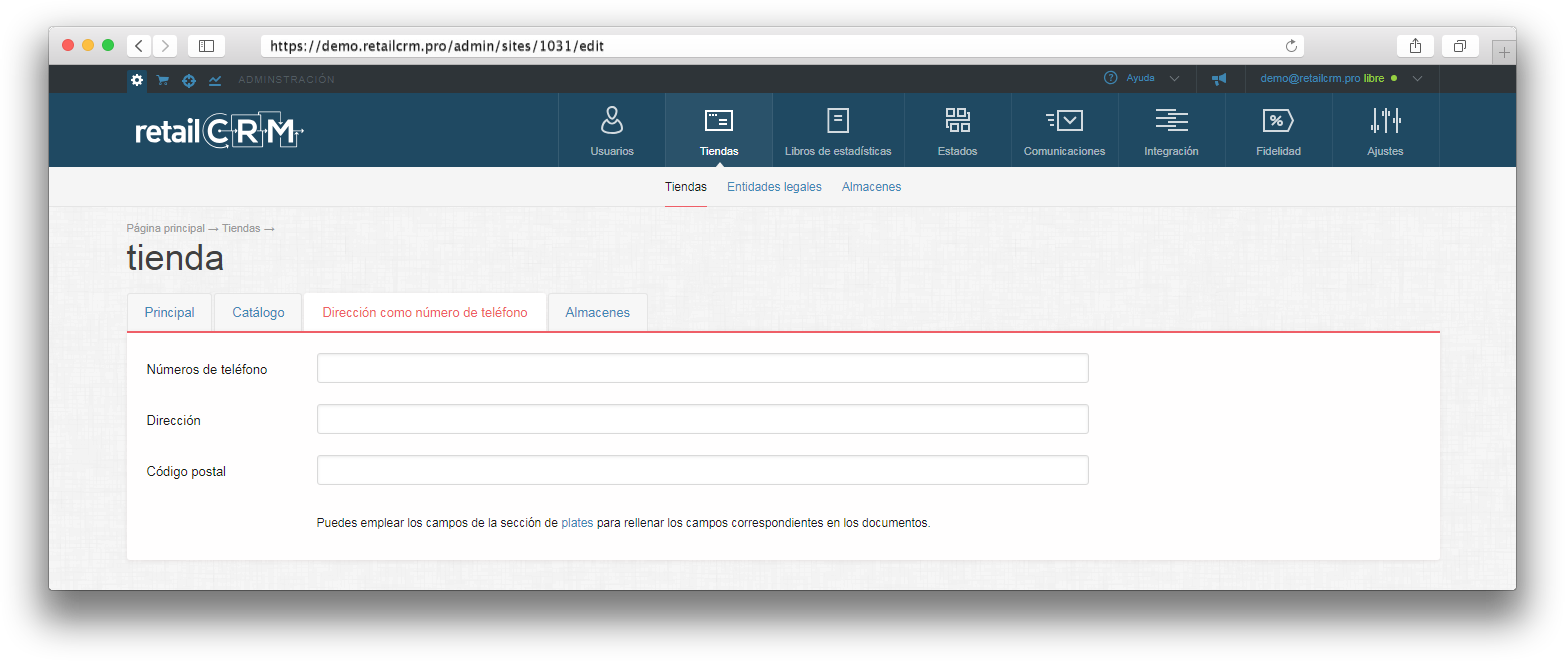1565x661 pixels.
Task: Open the analytics line chart icon
Action: (x=215, y=80)
